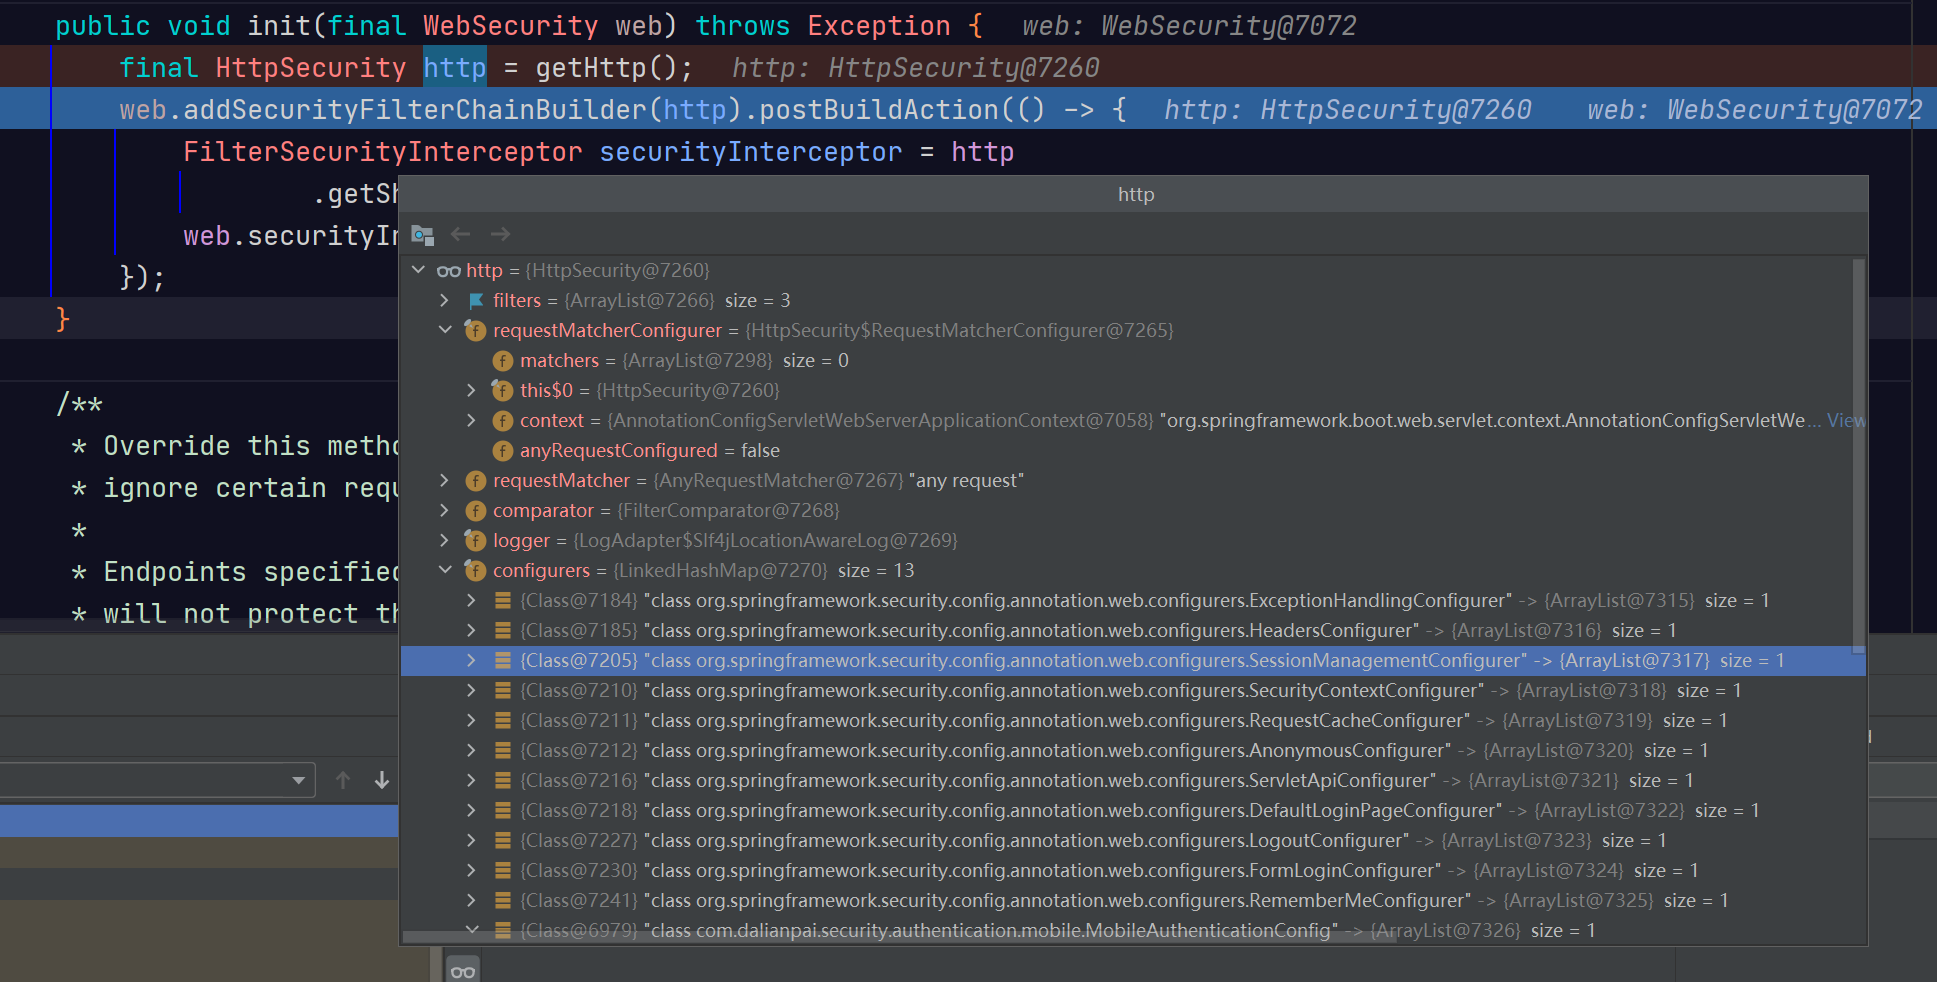
Task: Click field icon beside requestMatcherConfigurer
Action: [x=476, y=330]
